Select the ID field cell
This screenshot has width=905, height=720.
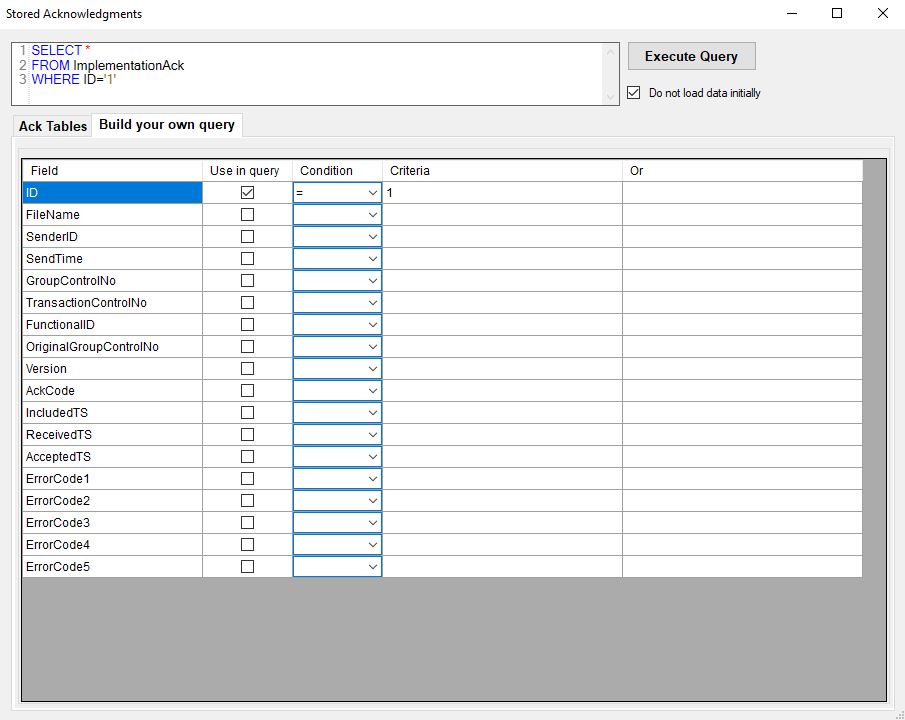[x=113, y=192]
